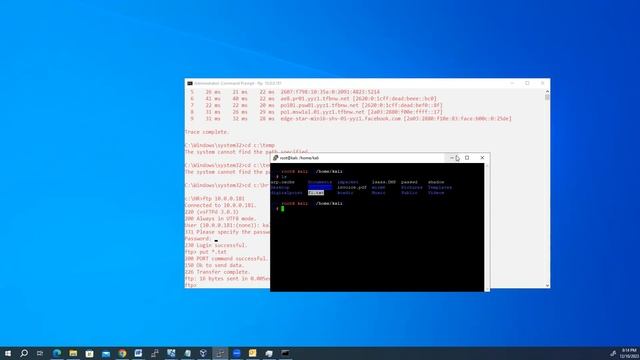Minimize the root@kali terminal window
The width and height of the screenshot is (640, 360).
coord(452,158)
